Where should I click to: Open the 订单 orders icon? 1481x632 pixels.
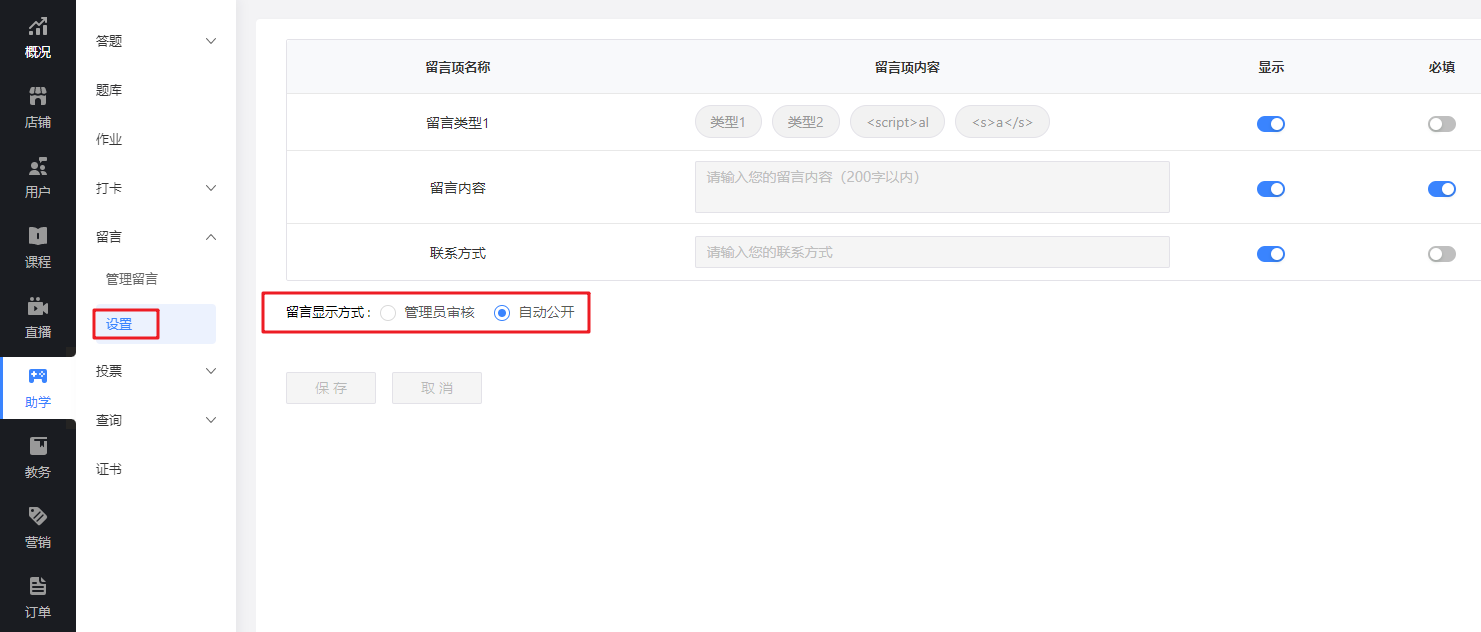tap(38, 587)
